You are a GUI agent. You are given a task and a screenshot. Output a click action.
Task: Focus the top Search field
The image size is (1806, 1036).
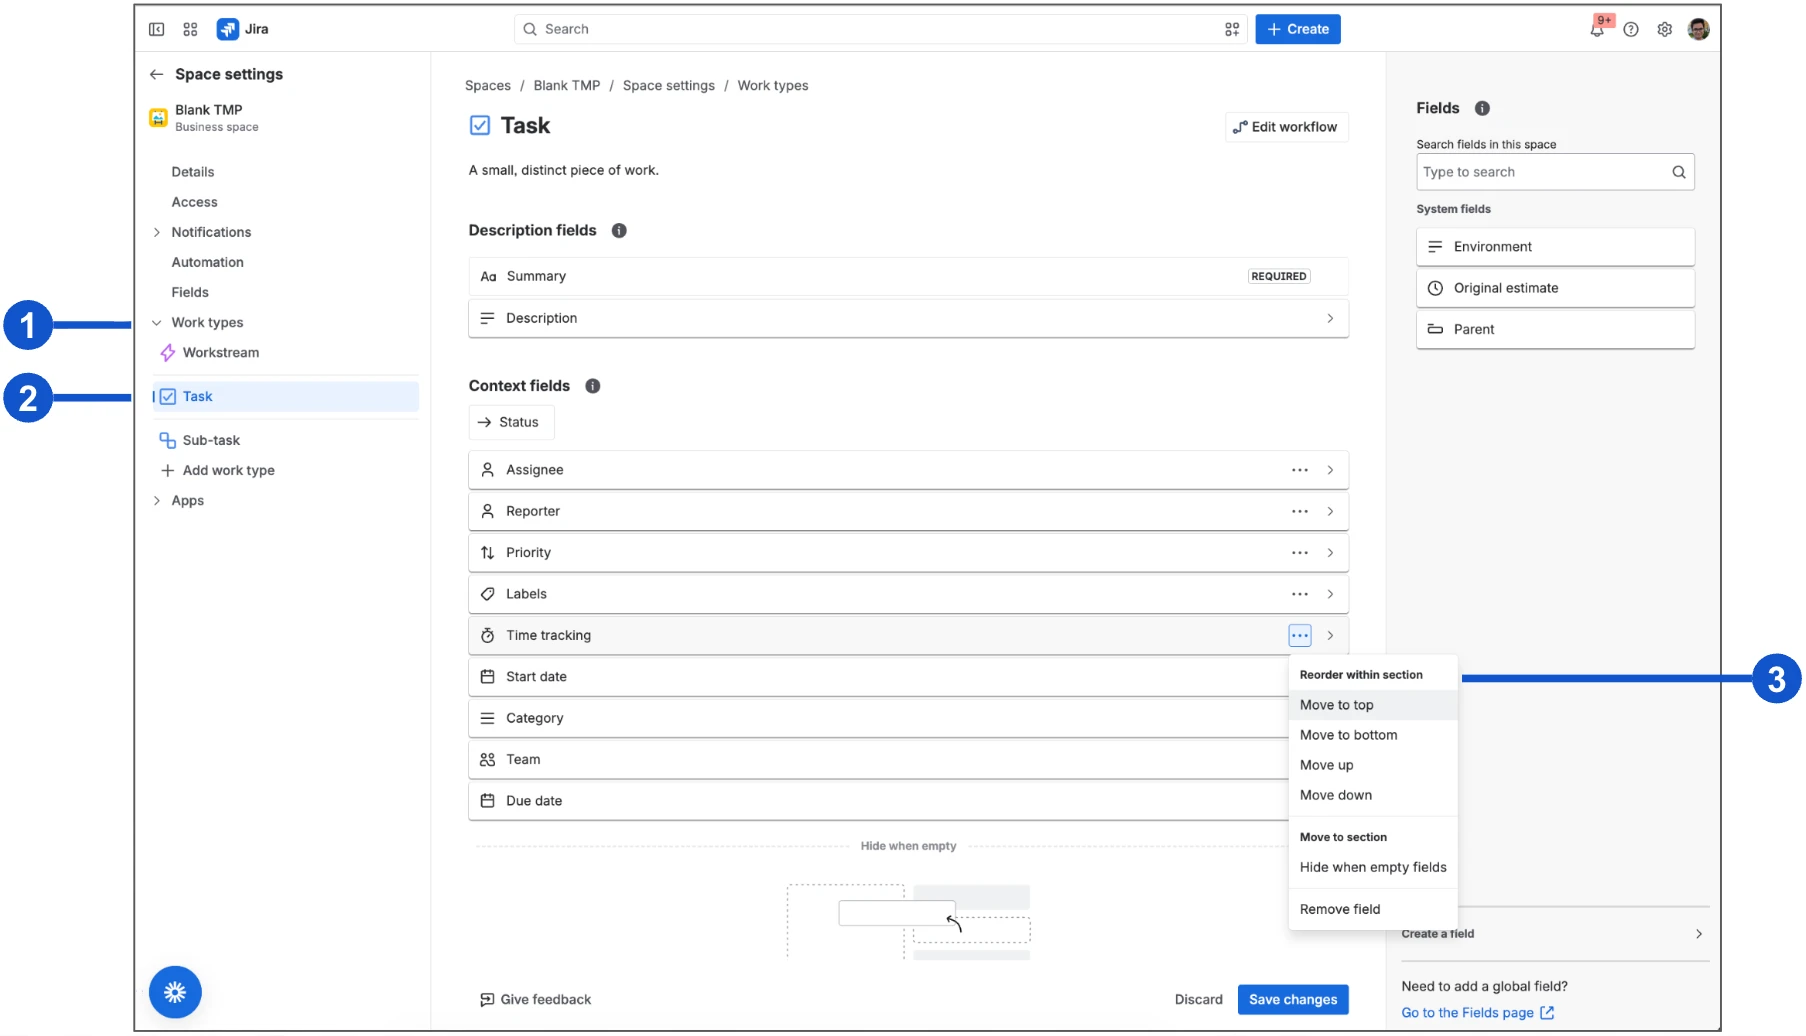(880, 29)
